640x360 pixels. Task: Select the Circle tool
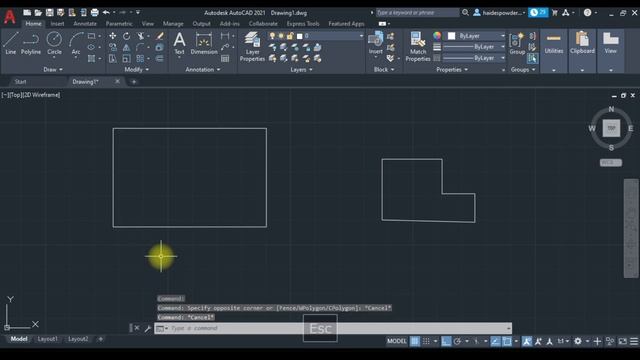pos(54,43)
